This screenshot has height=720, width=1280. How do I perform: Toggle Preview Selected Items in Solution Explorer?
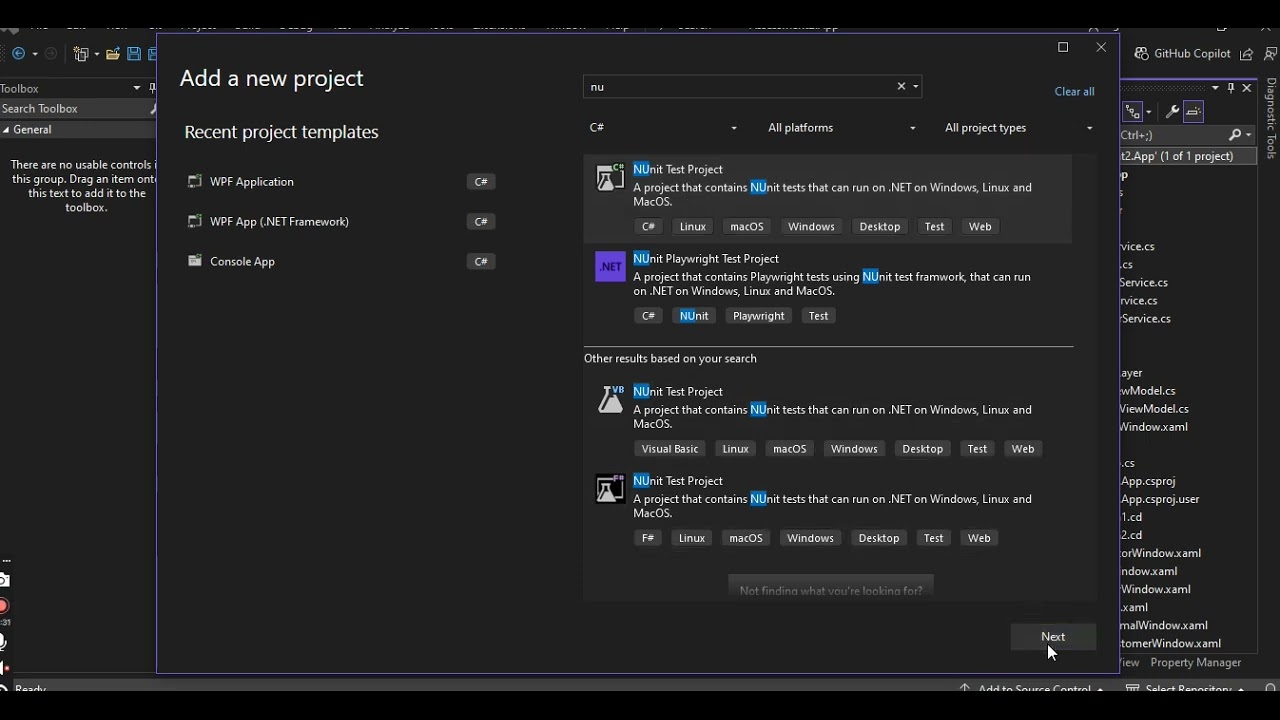1193,112
